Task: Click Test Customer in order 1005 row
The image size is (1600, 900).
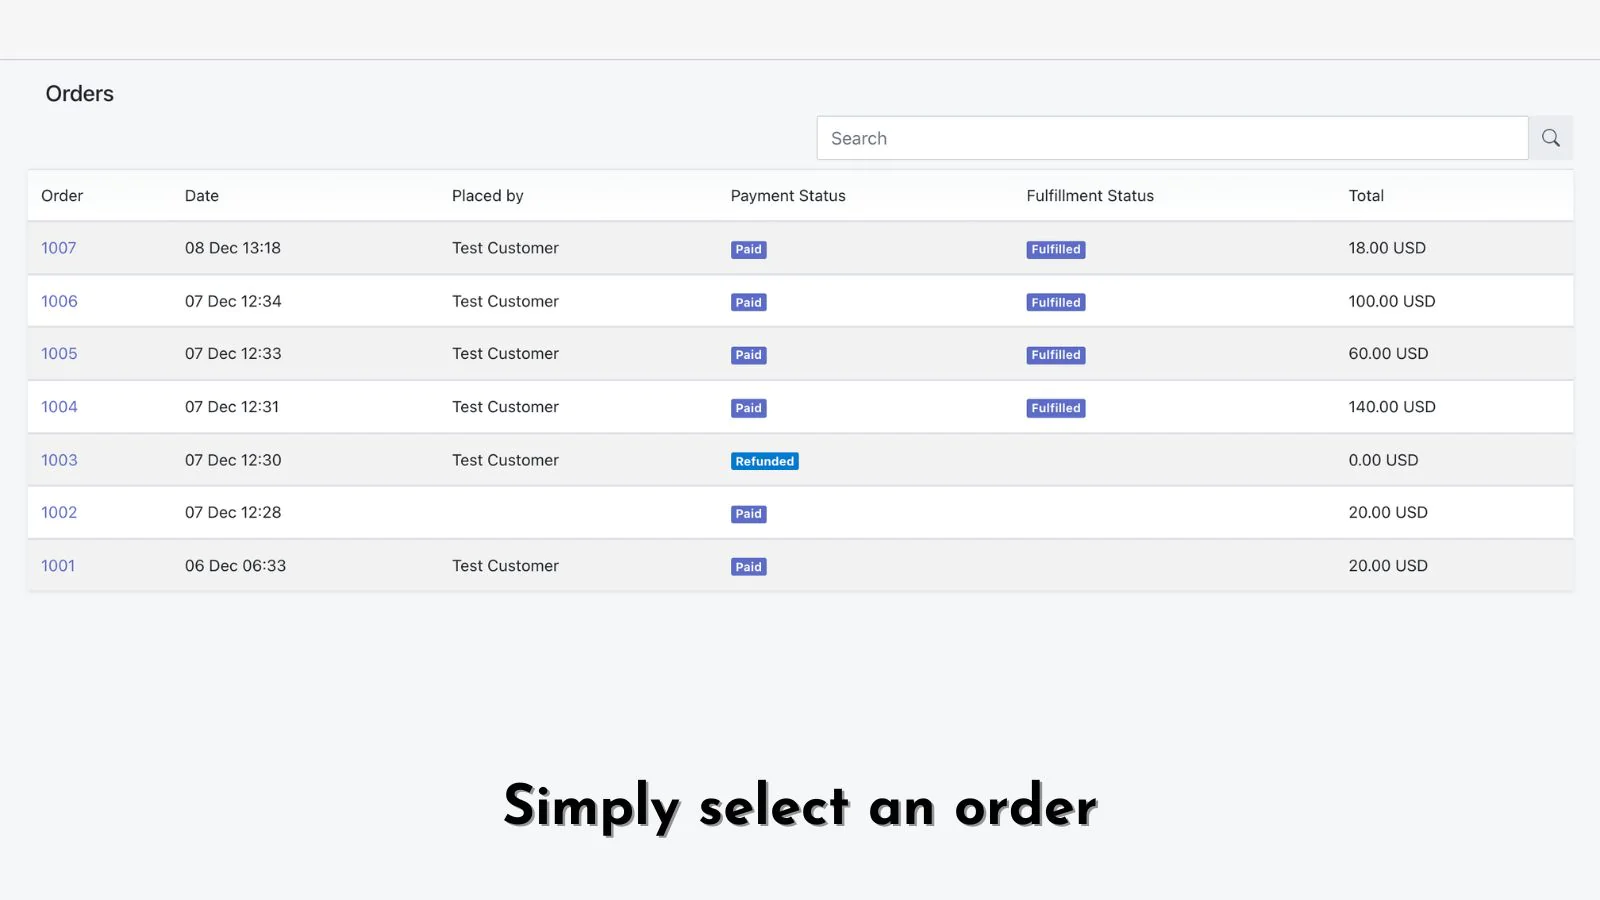Action: (x=505, y=354)
